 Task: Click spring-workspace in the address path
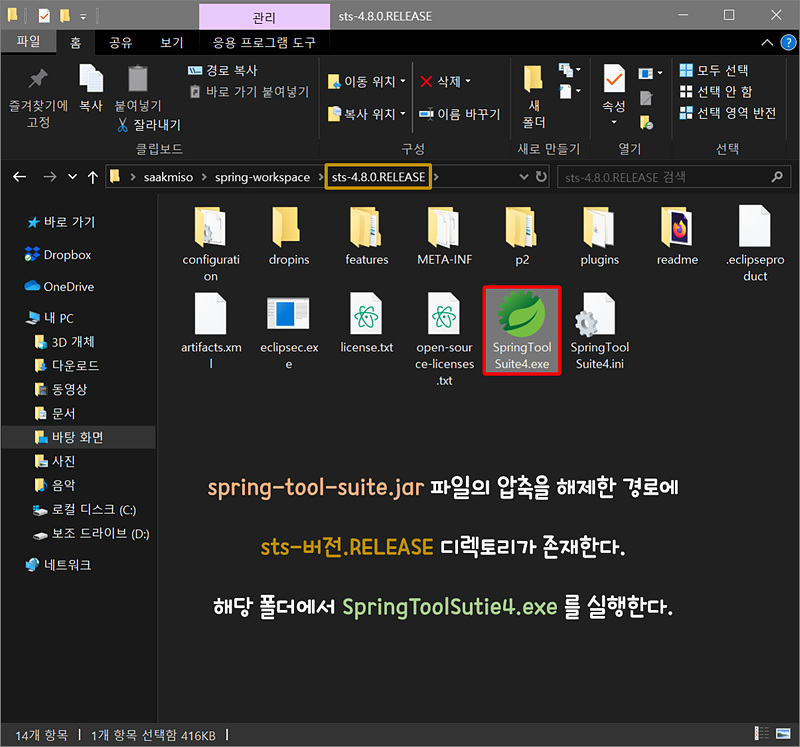[262, 177]
